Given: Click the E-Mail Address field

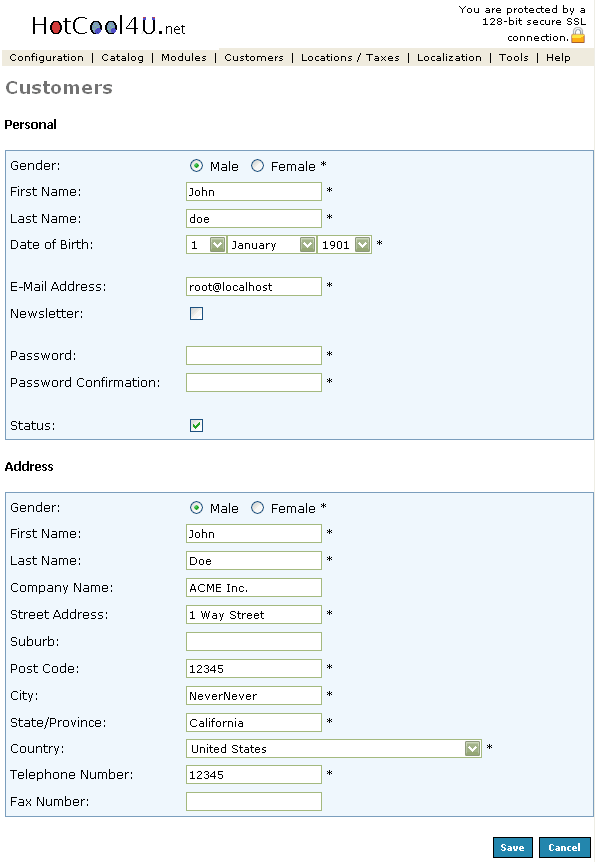Looking at the screenshot, I should tap(254, 287).
